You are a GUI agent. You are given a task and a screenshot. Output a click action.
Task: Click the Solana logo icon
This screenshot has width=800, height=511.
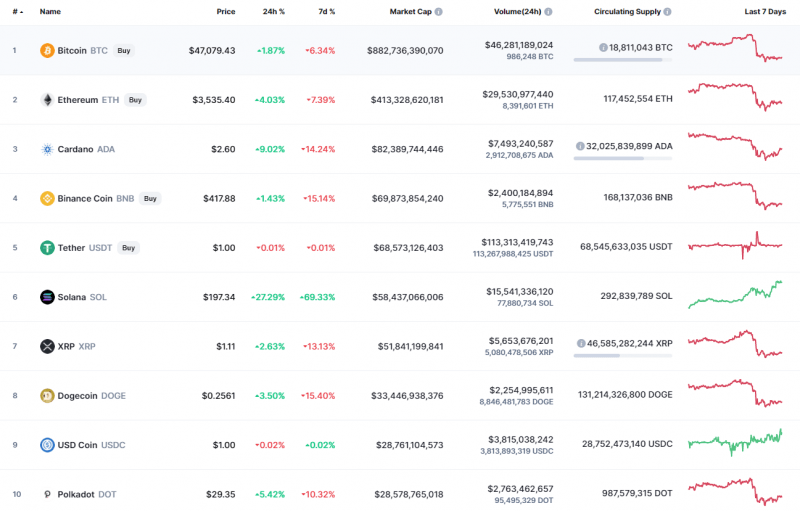point(47,297)
